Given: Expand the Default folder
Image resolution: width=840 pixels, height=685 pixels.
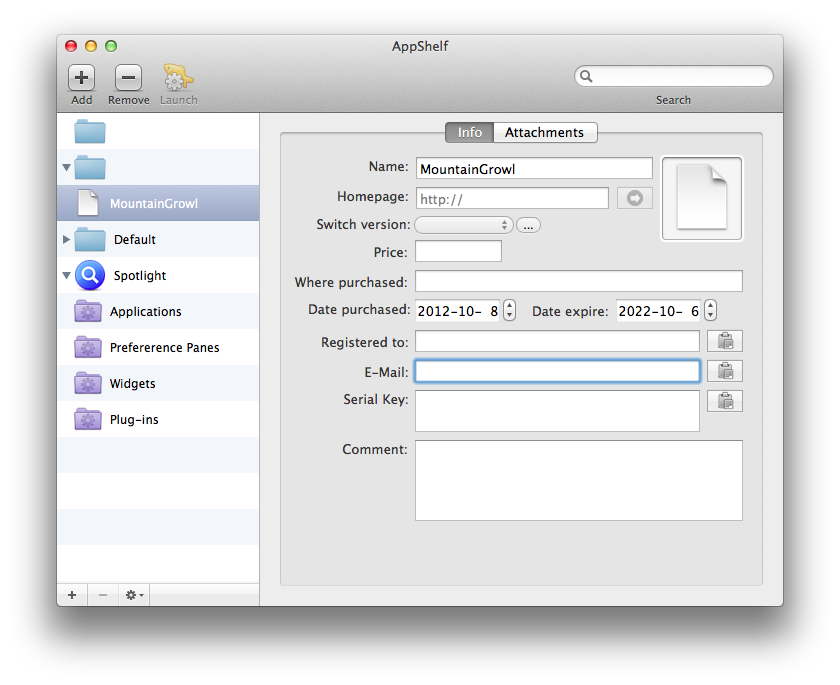Looking at the screenshot, I should coord(66,239).
